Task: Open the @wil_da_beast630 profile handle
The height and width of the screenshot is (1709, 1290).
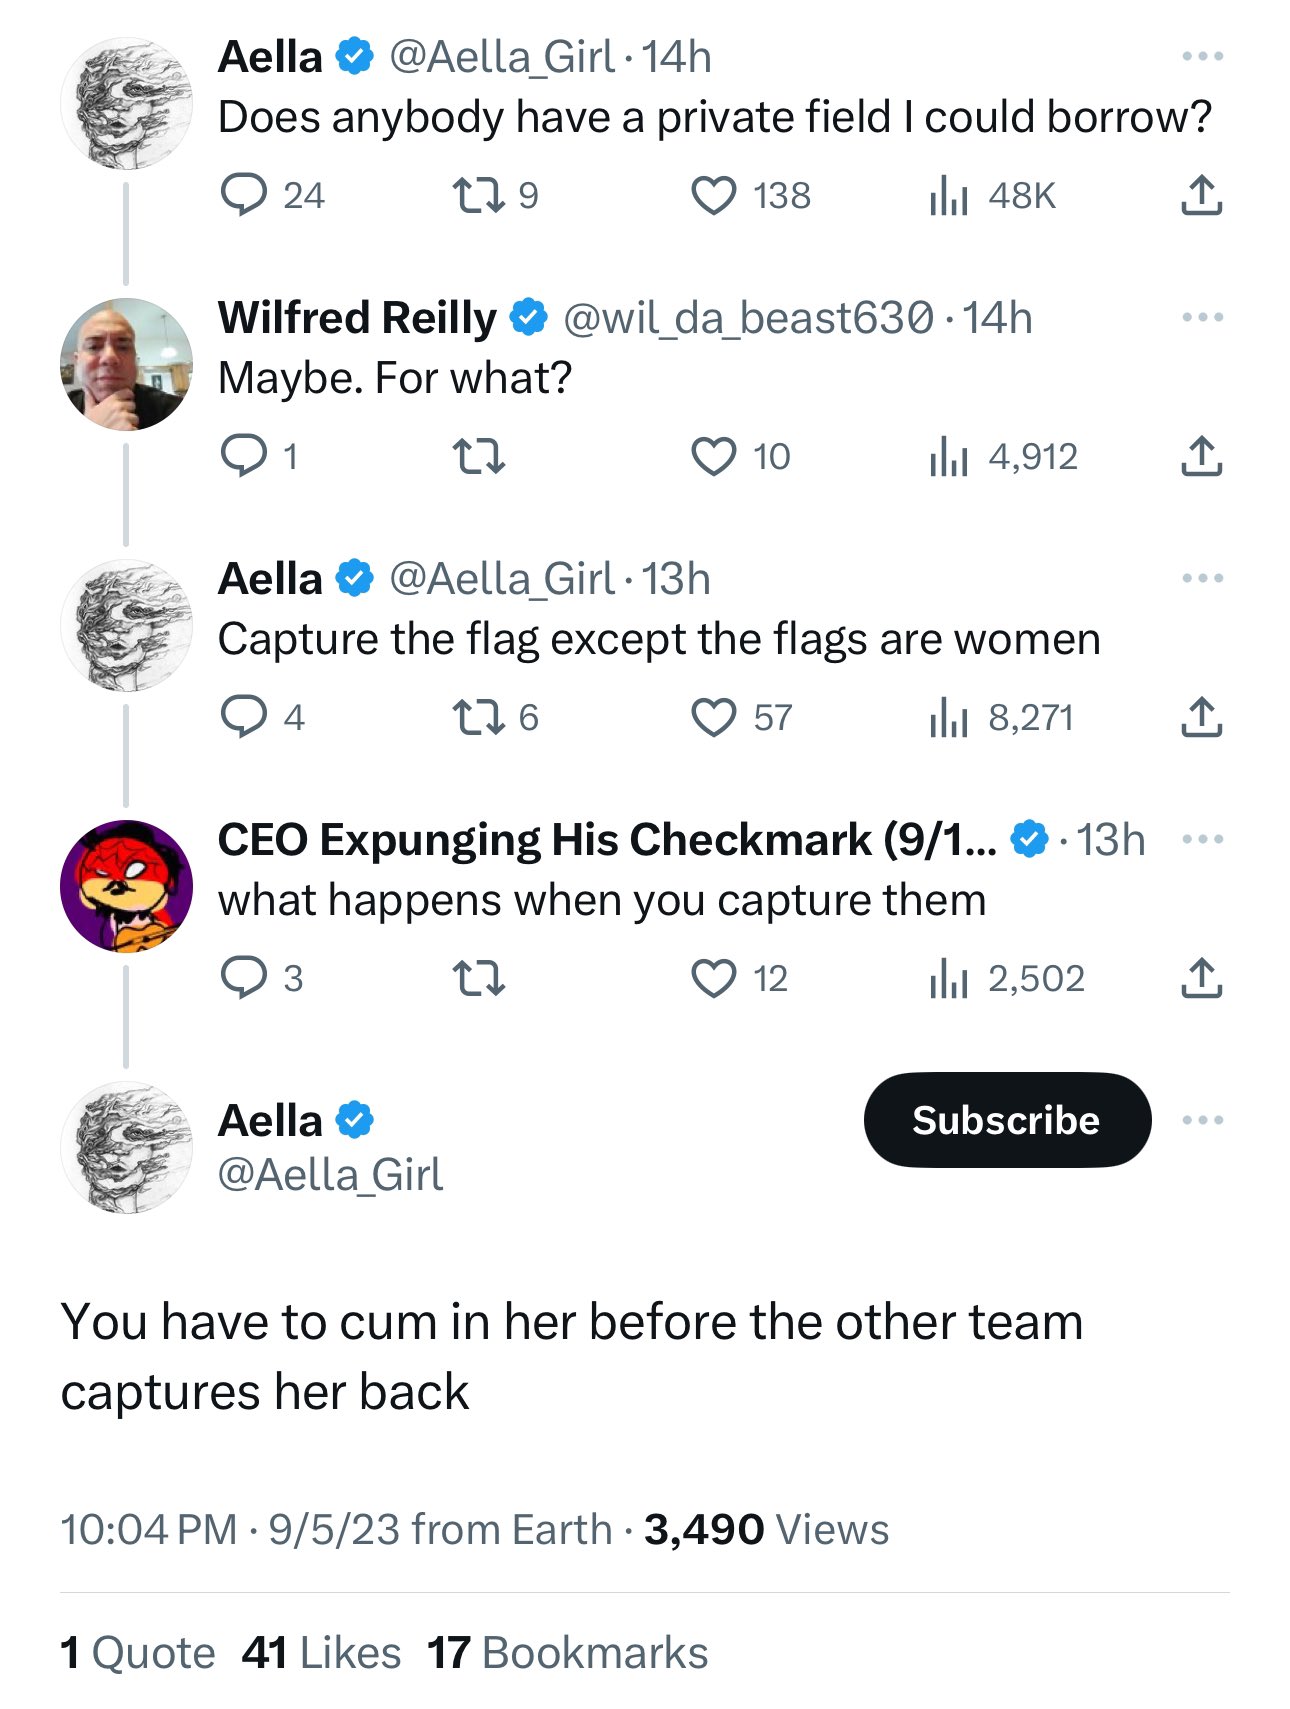Action: click(x=748, y=318)
